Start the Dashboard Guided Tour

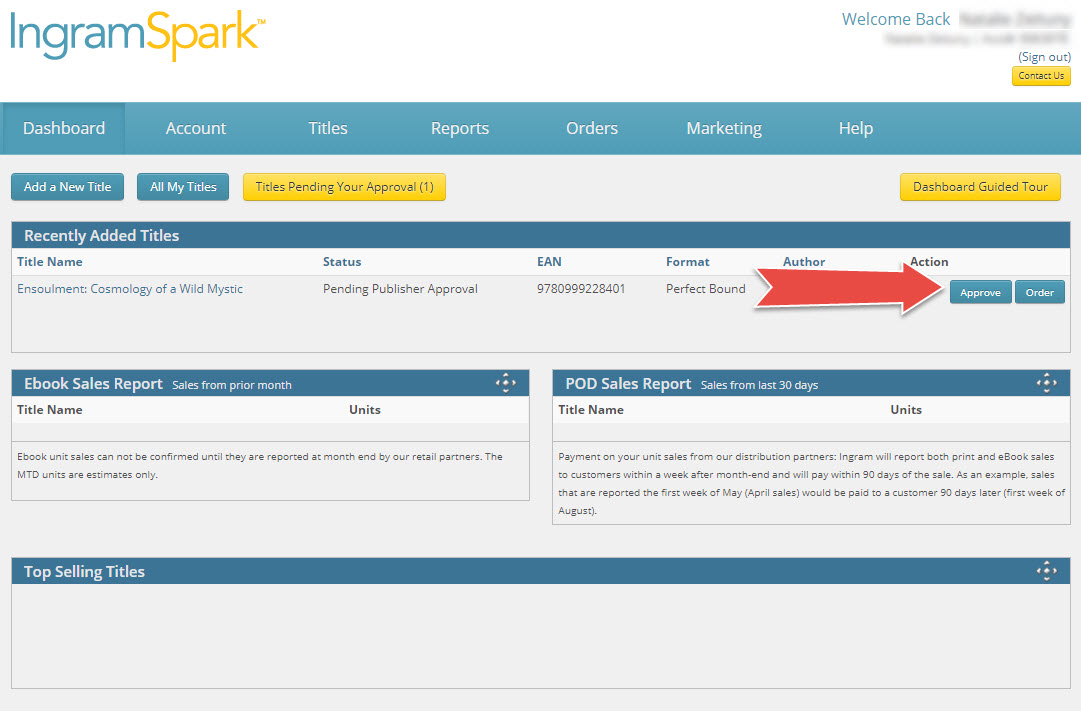pos(980,187)
